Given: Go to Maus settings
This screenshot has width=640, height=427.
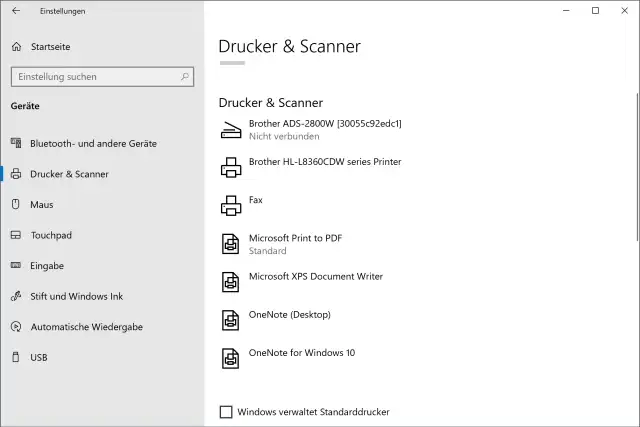Looking at the screenshot, I should [x=42, y=204].
